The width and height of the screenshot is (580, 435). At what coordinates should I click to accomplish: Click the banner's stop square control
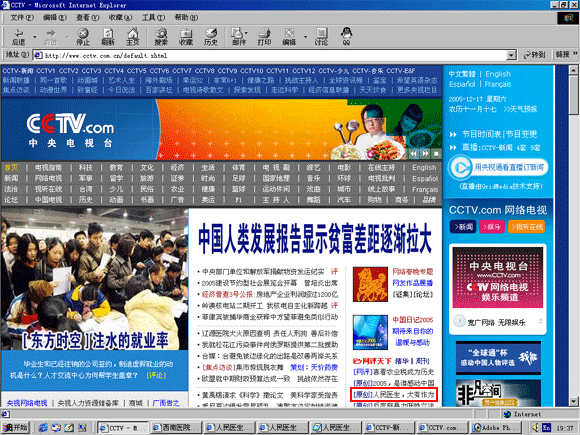tap(436, 153)
